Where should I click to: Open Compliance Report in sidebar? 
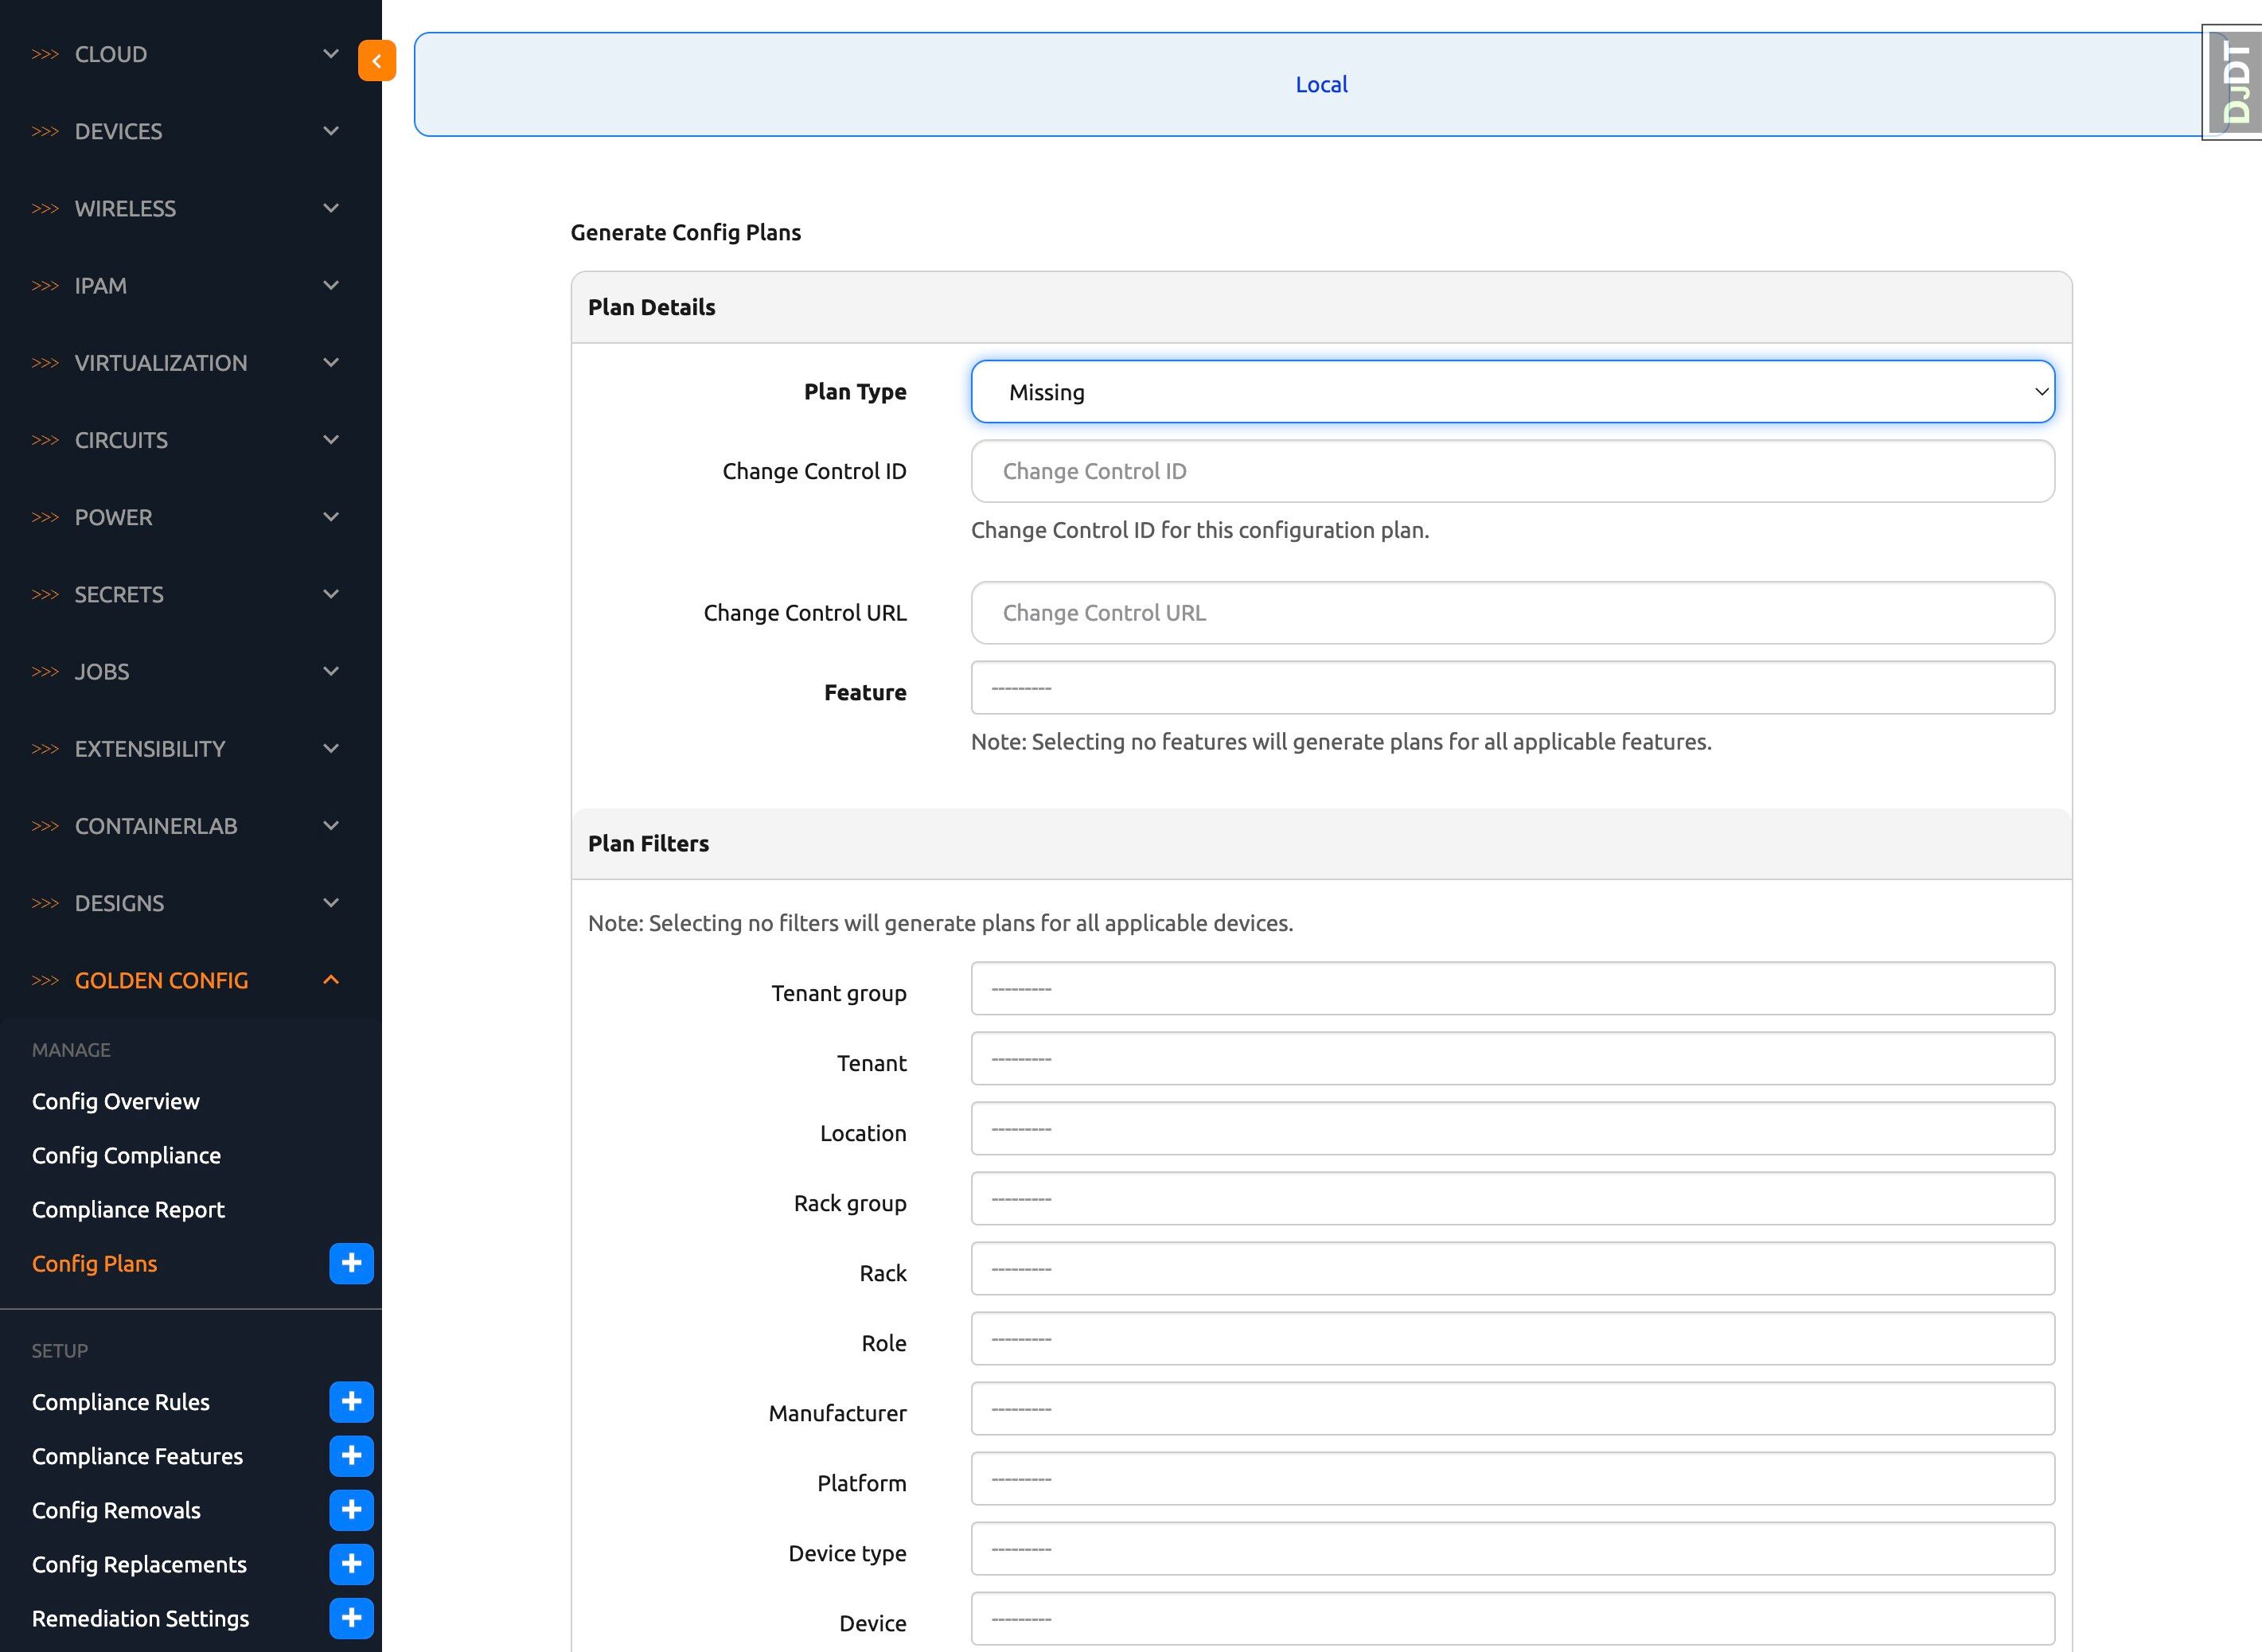(x=128, y=1209)
